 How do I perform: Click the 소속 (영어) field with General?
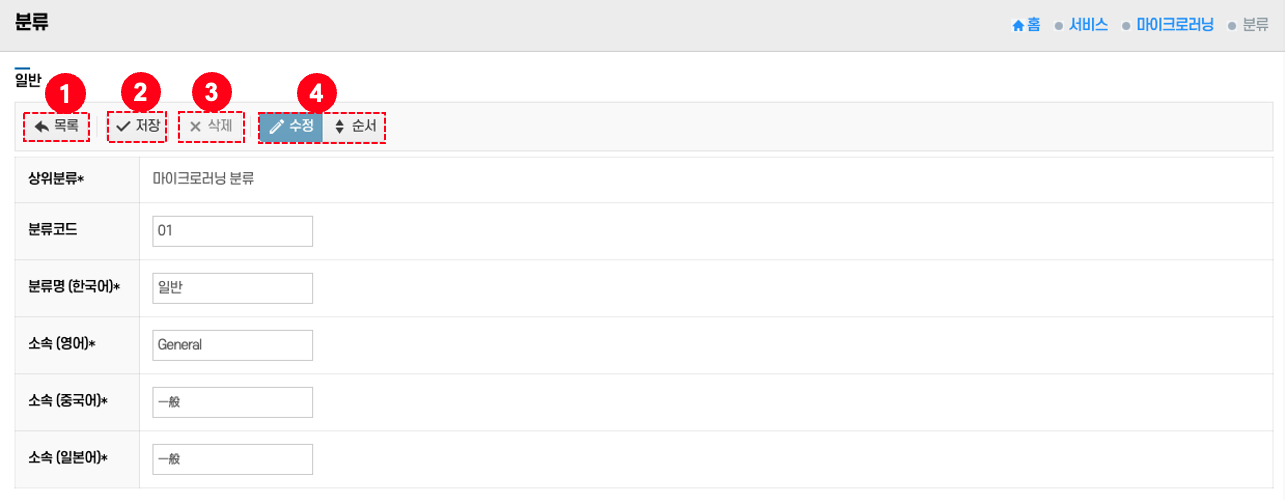pos(232,345)
